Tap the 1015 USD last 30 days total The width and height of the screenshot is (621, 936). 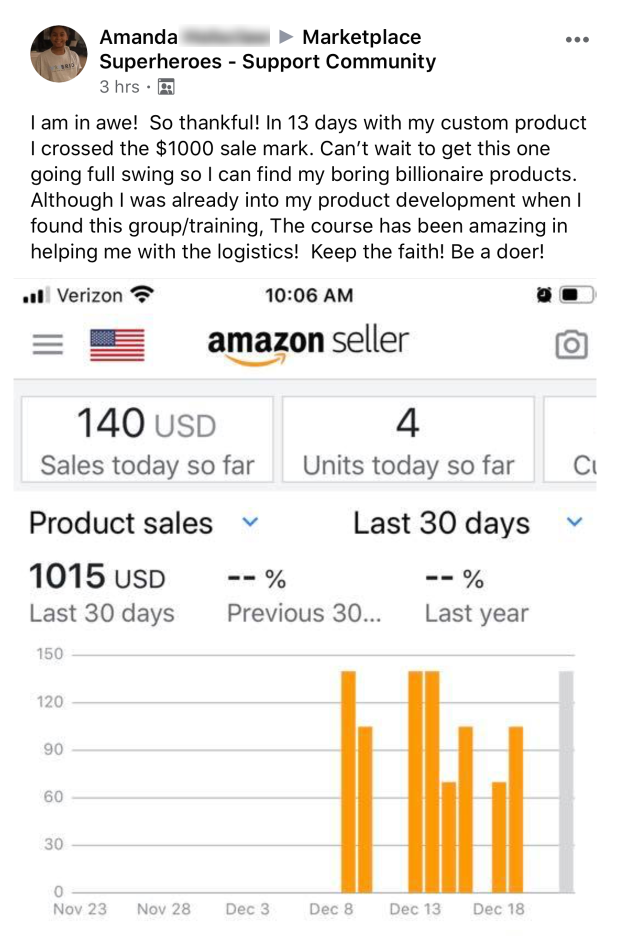pos(97,578)
